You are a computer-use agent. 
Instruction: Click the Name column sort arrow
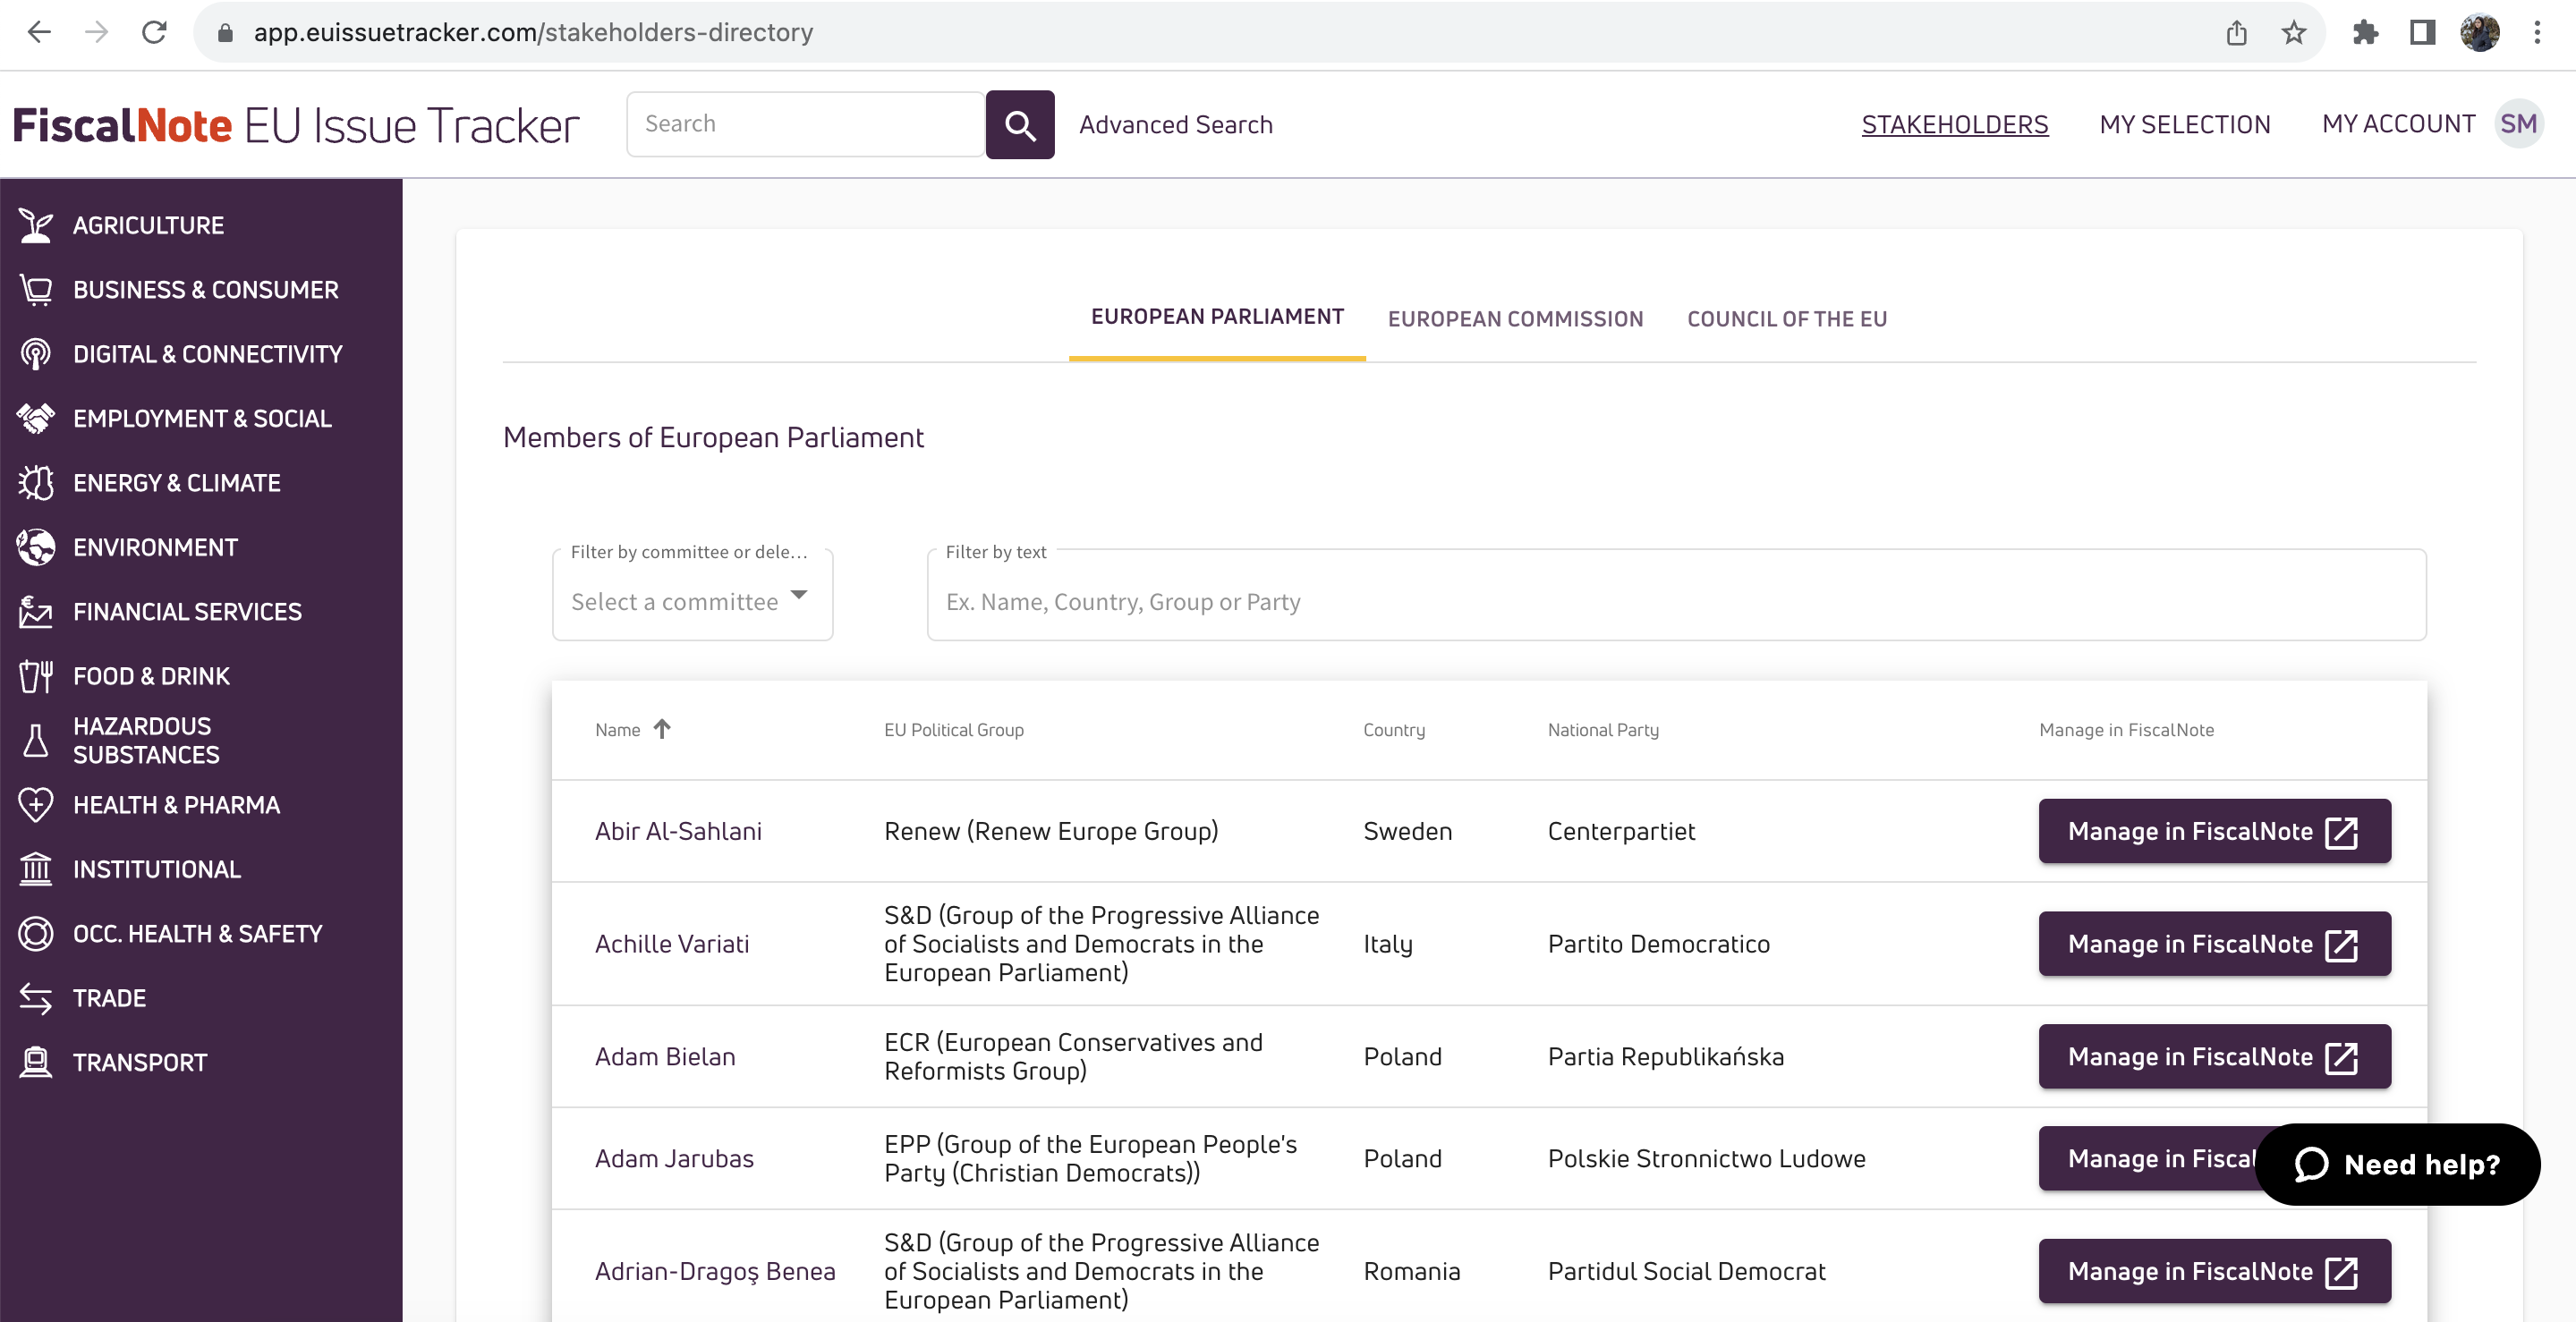(x=662, y=729)
